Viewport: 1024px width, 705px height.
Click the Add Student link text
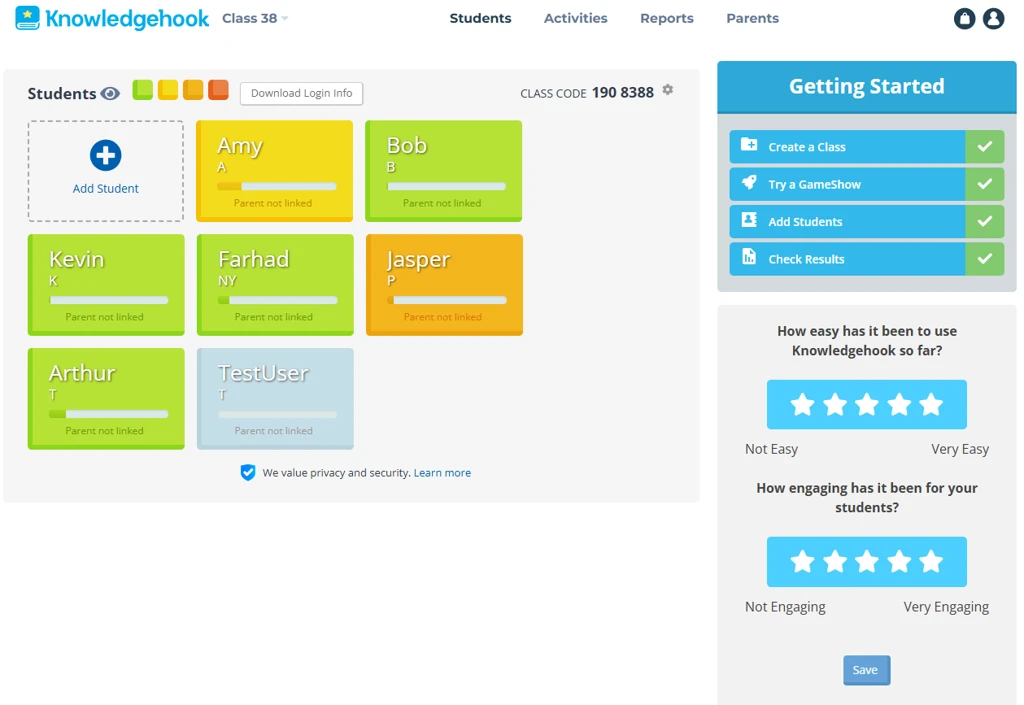coord(105,189)
